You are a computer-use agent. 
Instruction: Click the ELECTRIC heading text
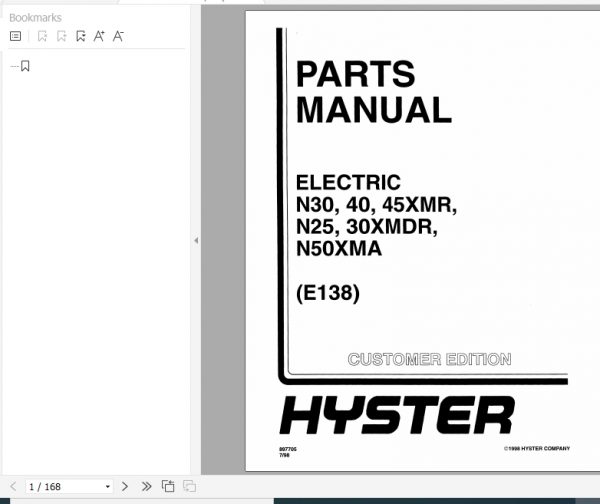pyautogui.click(x=348, y=182)
